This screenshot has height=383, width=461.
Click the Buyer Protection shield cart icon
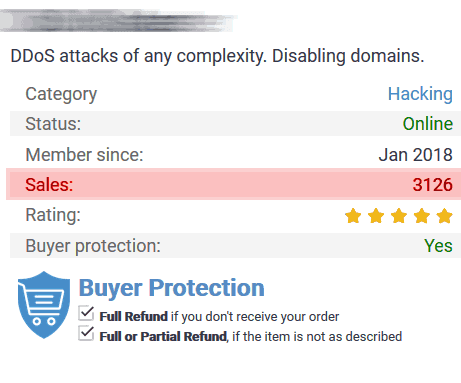pyautogui.click(x=44, y=305)
